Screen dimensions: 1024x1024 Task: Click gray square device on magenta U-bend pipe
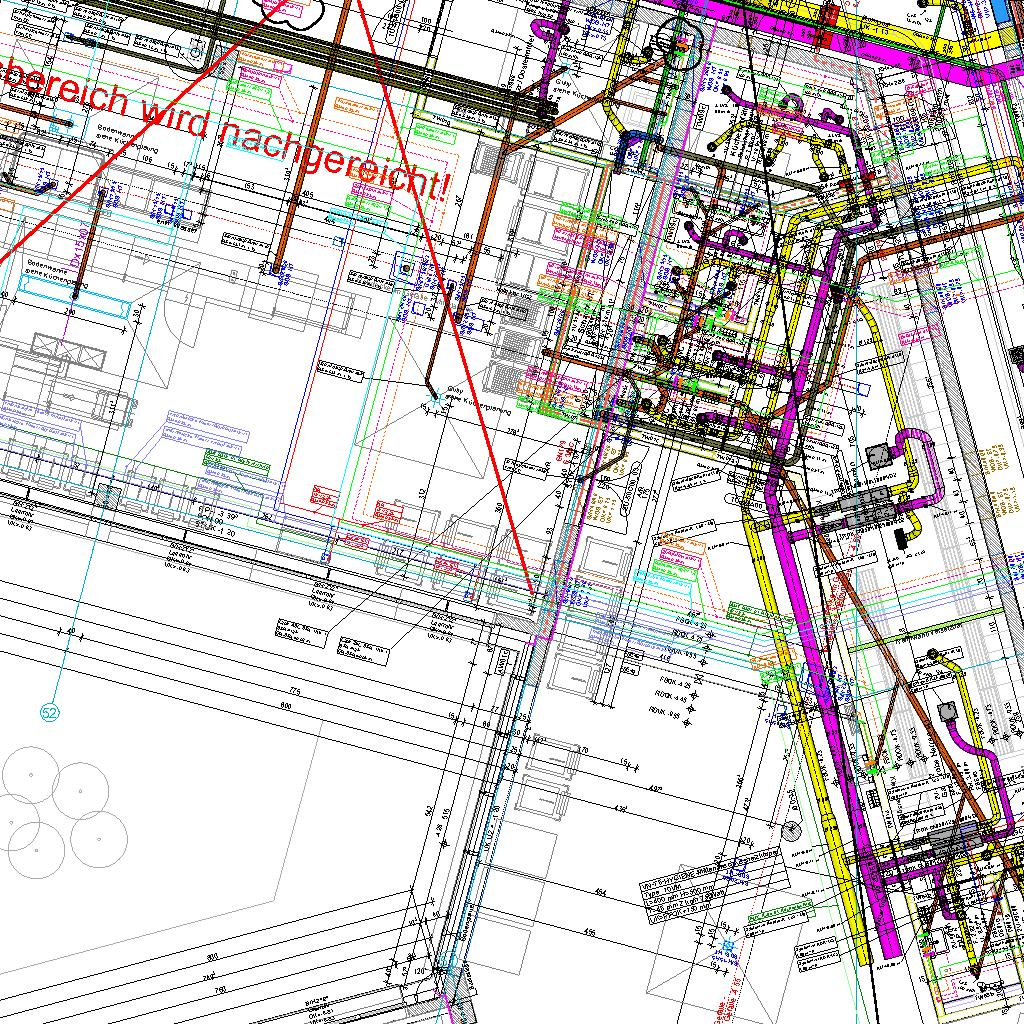point(879,456)
